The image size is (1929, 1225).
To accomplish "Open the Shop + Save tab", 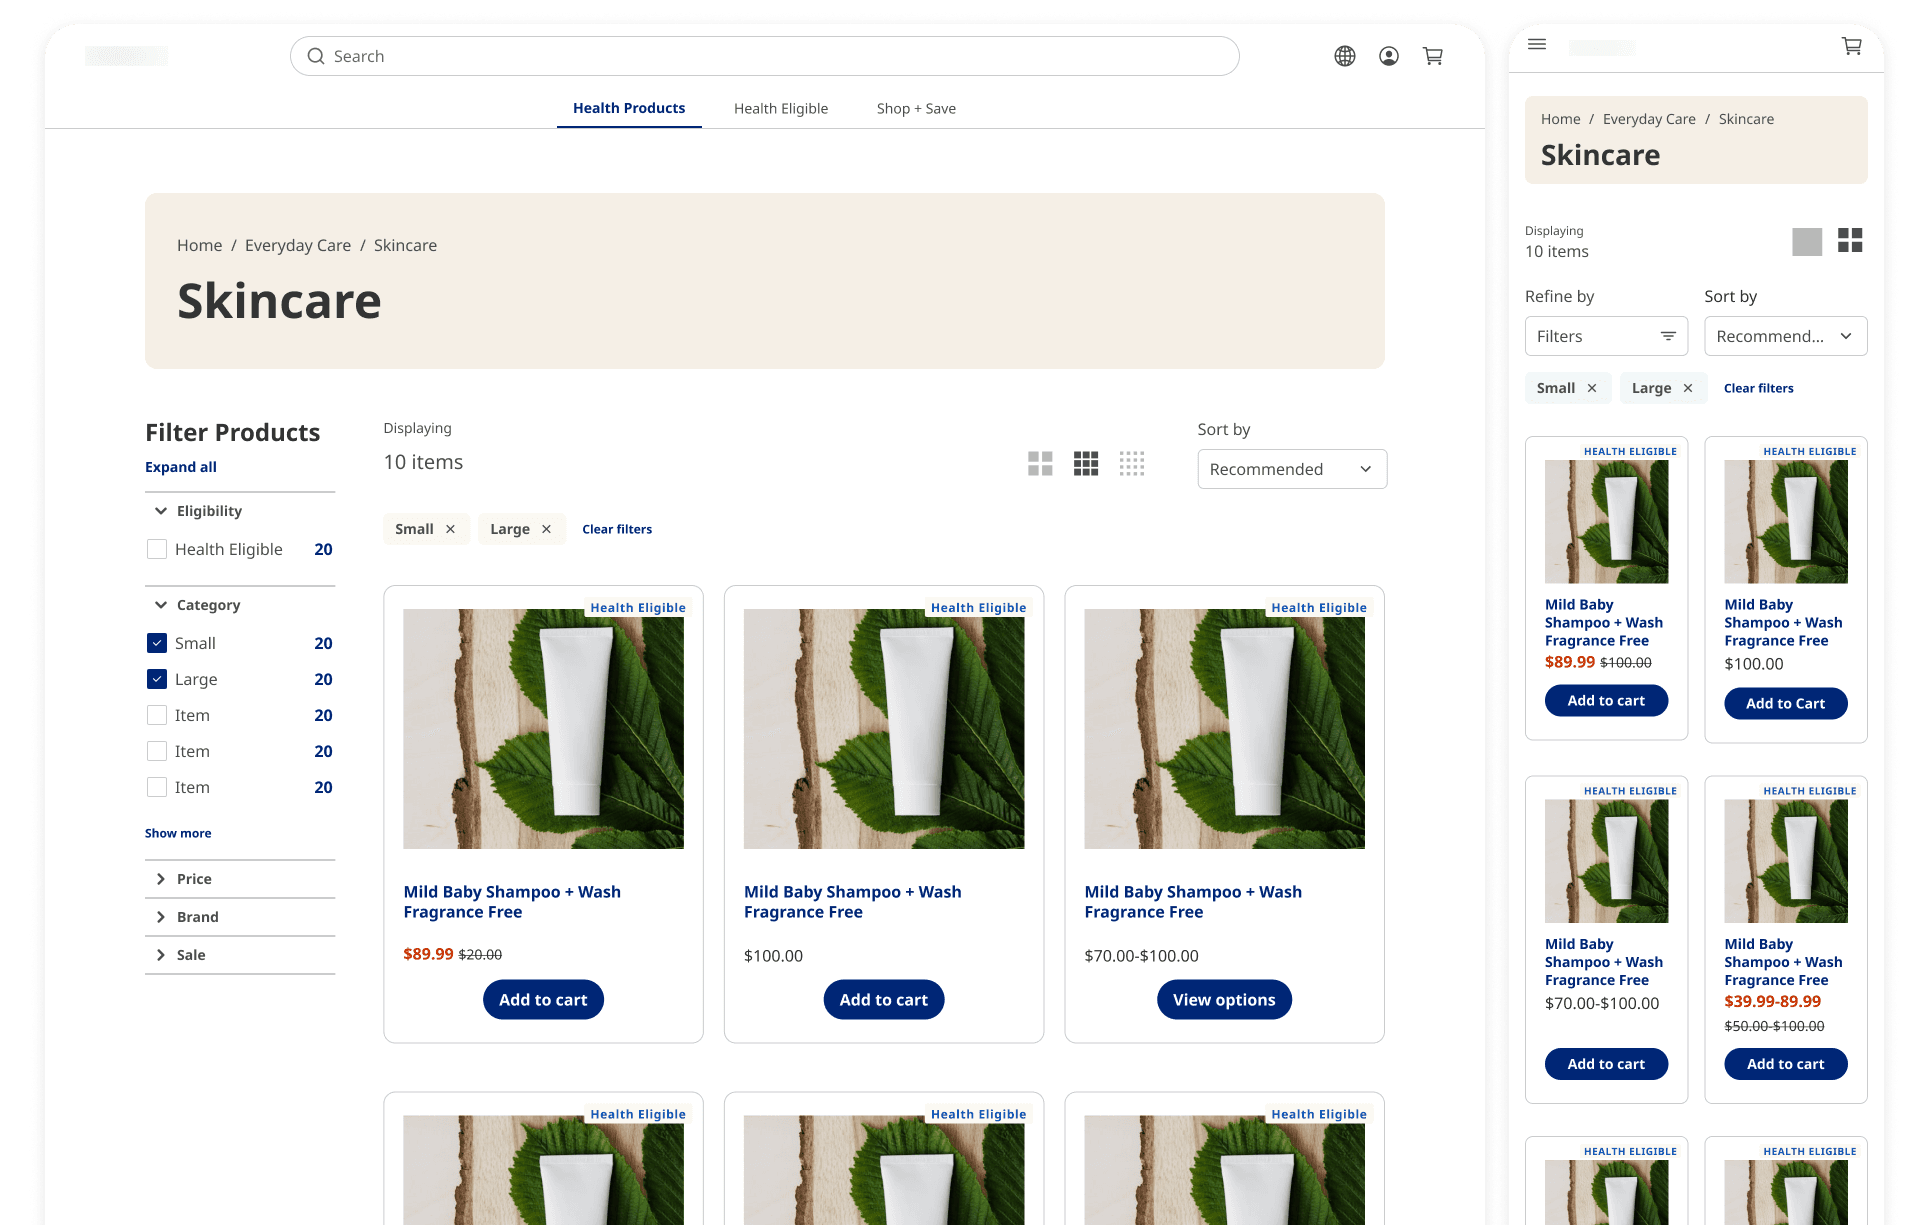I will (x=915, y=108).
